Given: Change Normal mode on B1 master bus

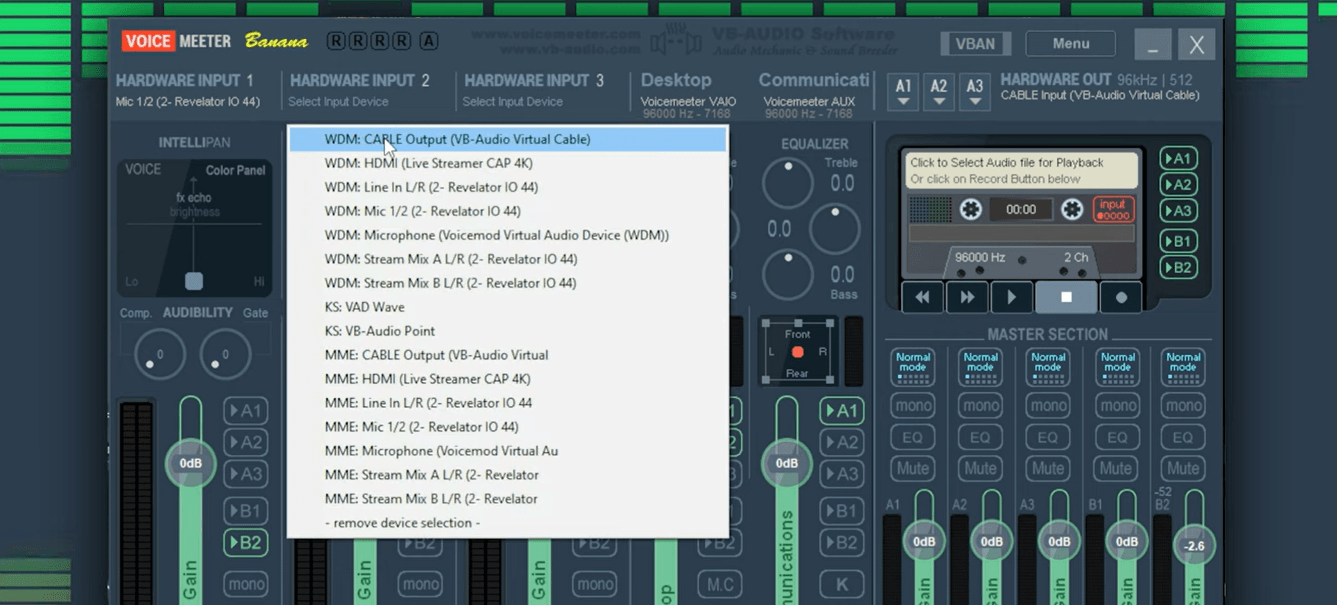Looking at the screenshot, I should tap(1117, 366).
